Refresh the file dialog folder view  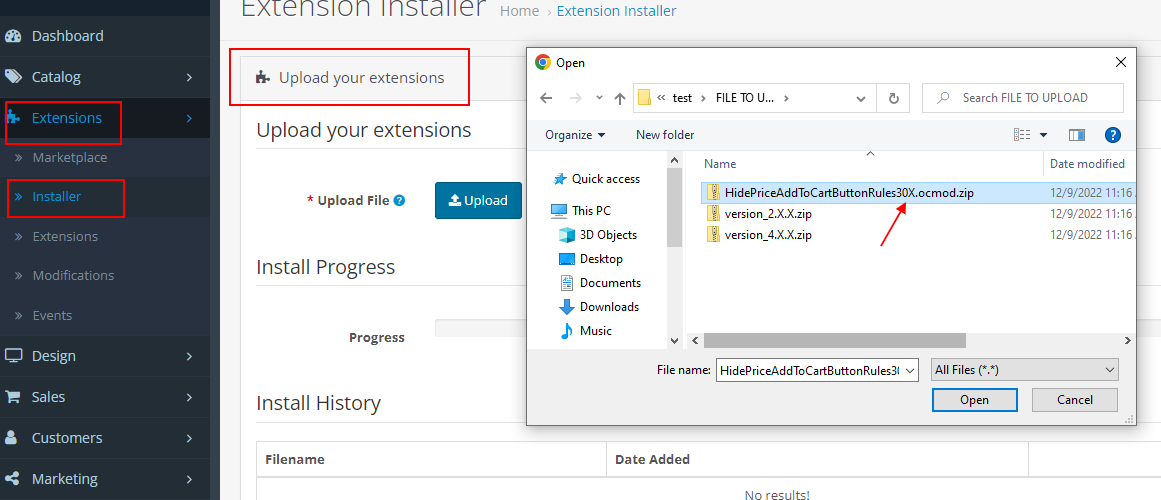(892, 98)
